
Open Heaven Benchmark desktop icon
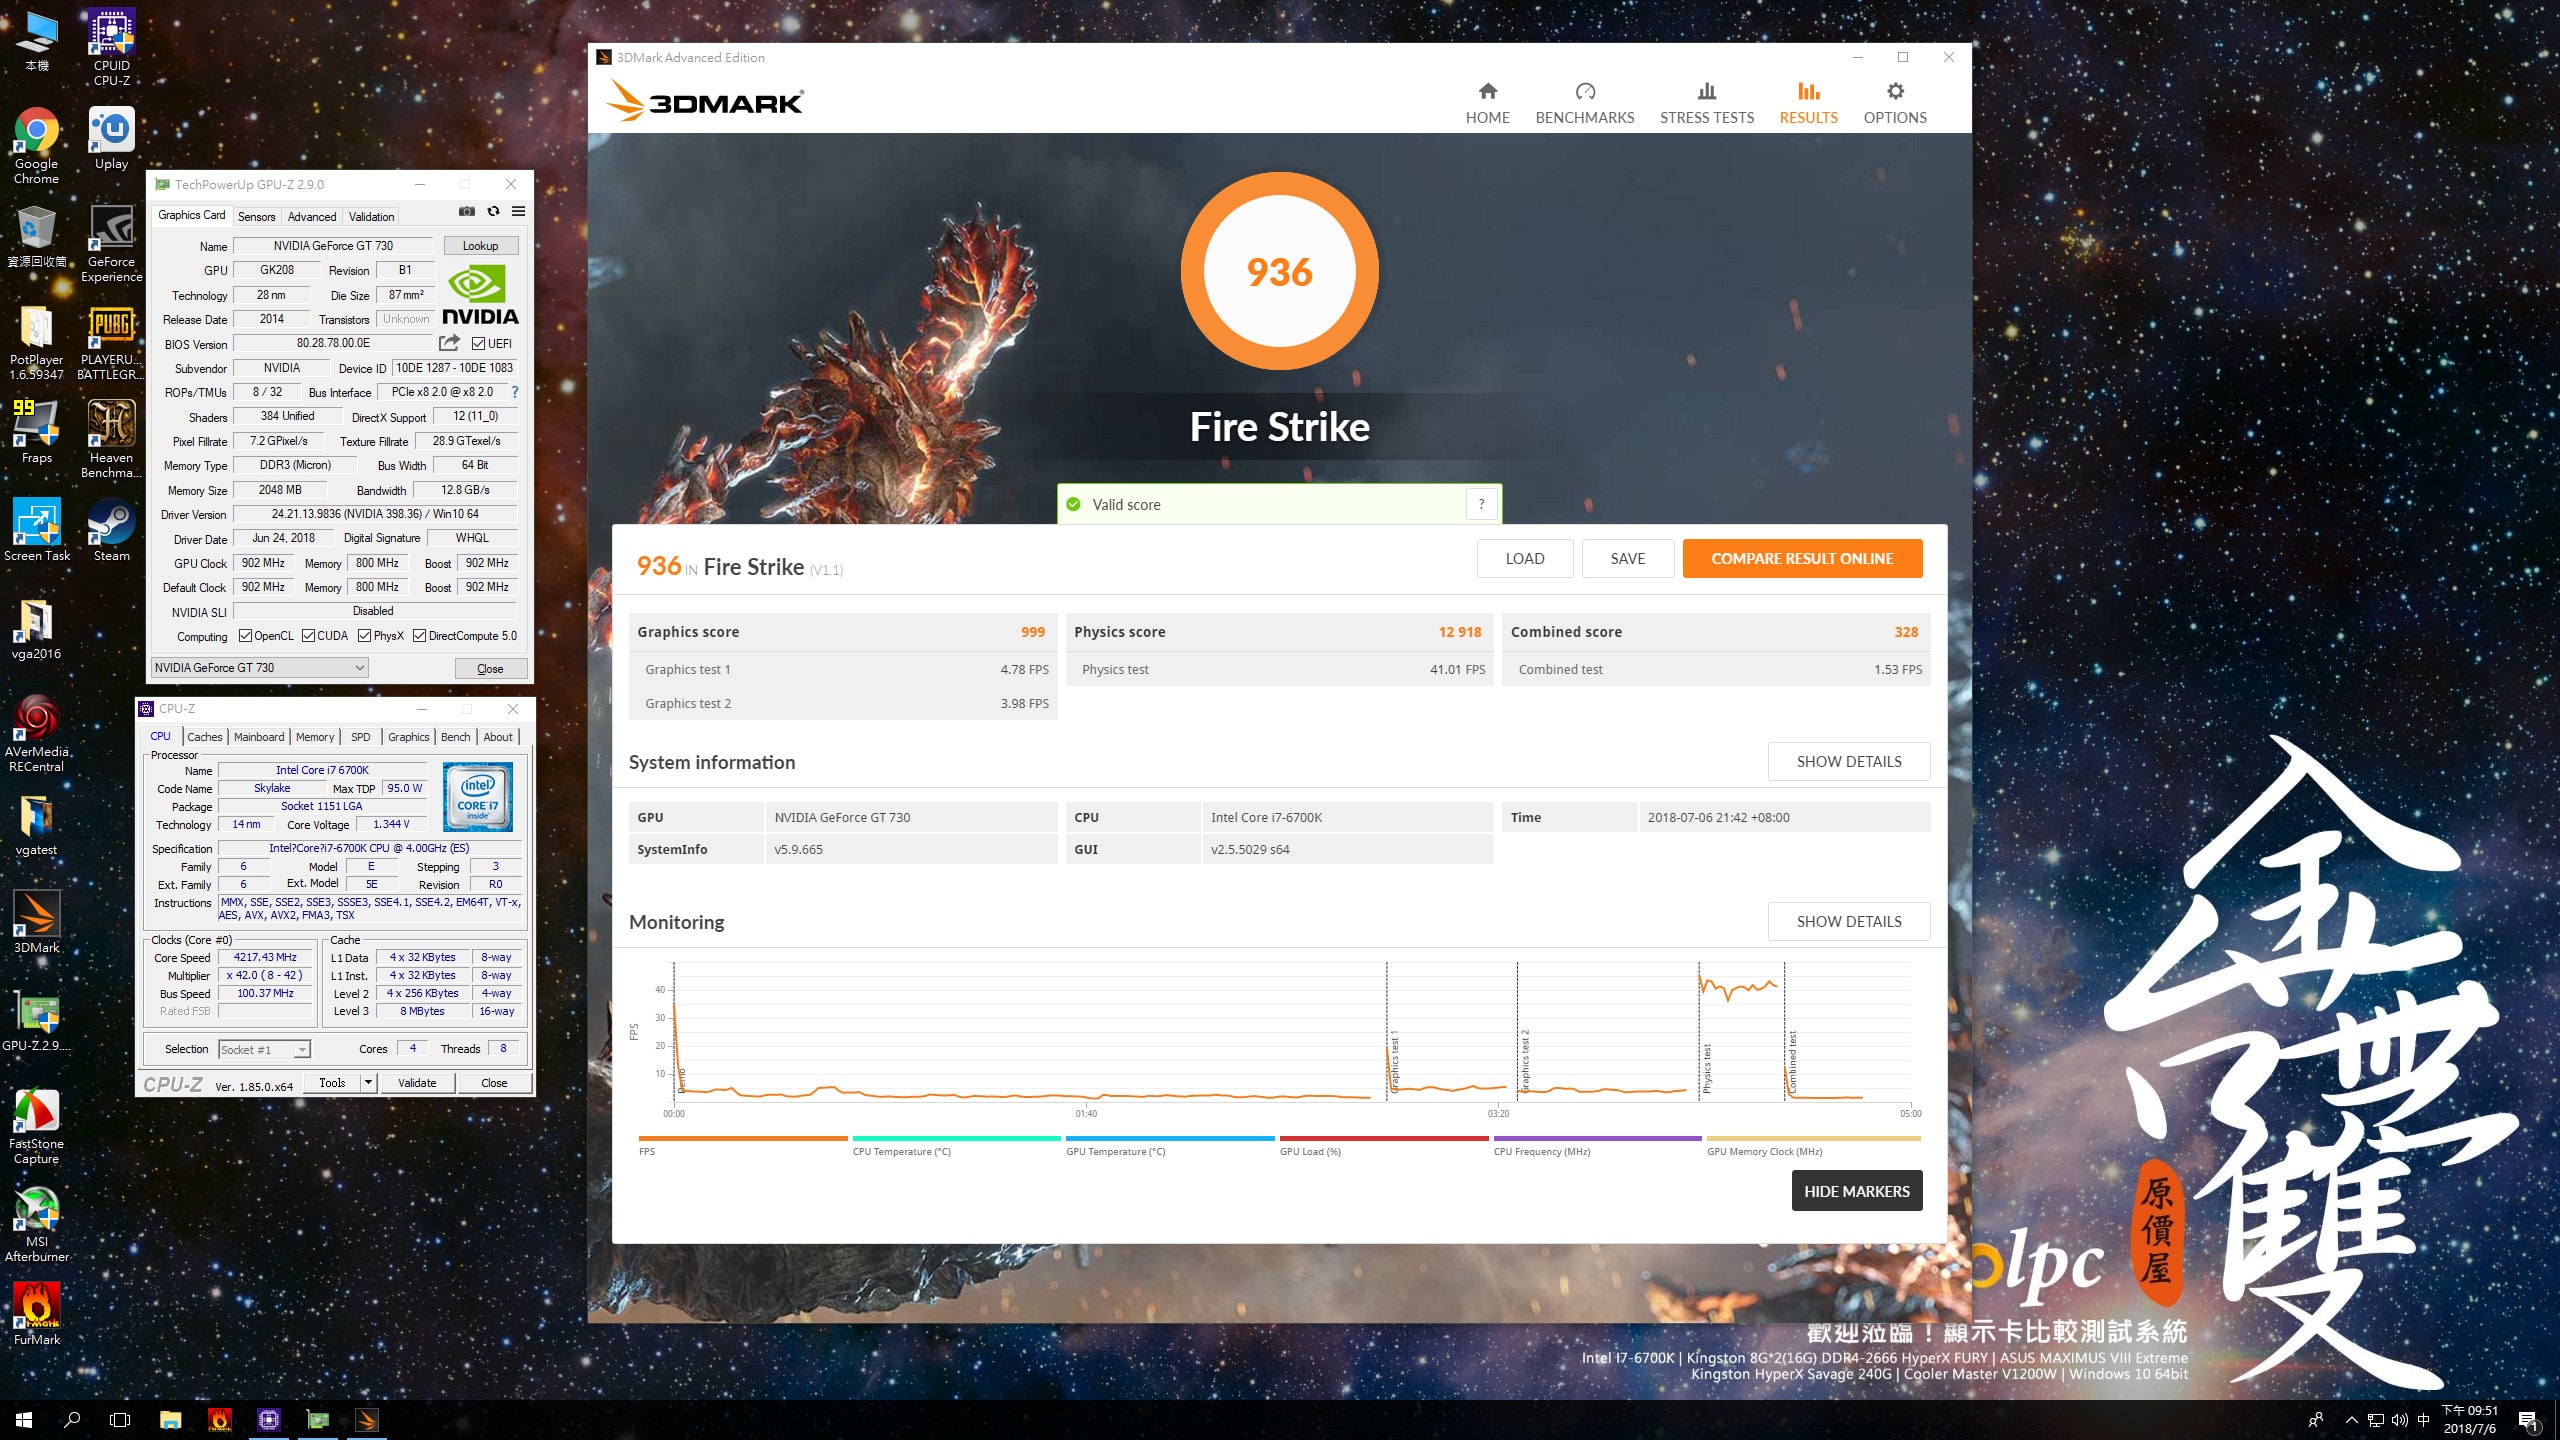(x=111, y=439)
